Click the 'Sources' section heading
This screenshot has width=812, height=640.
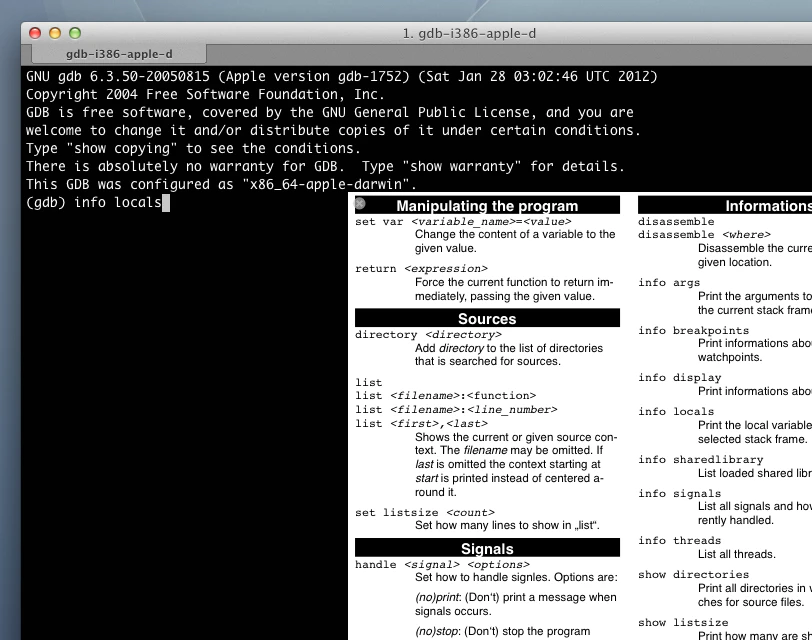487,318
